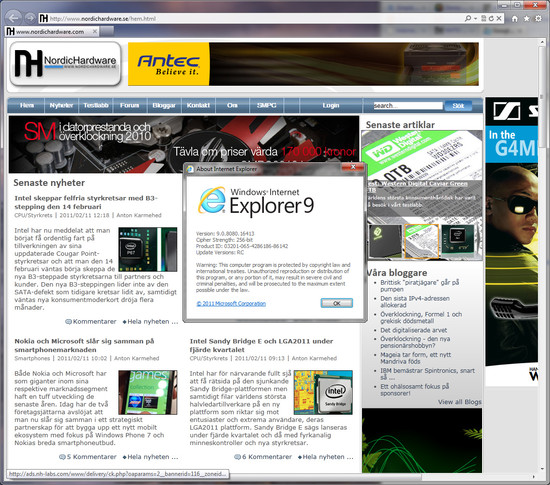Refresh the page with the reload icon

491,18
